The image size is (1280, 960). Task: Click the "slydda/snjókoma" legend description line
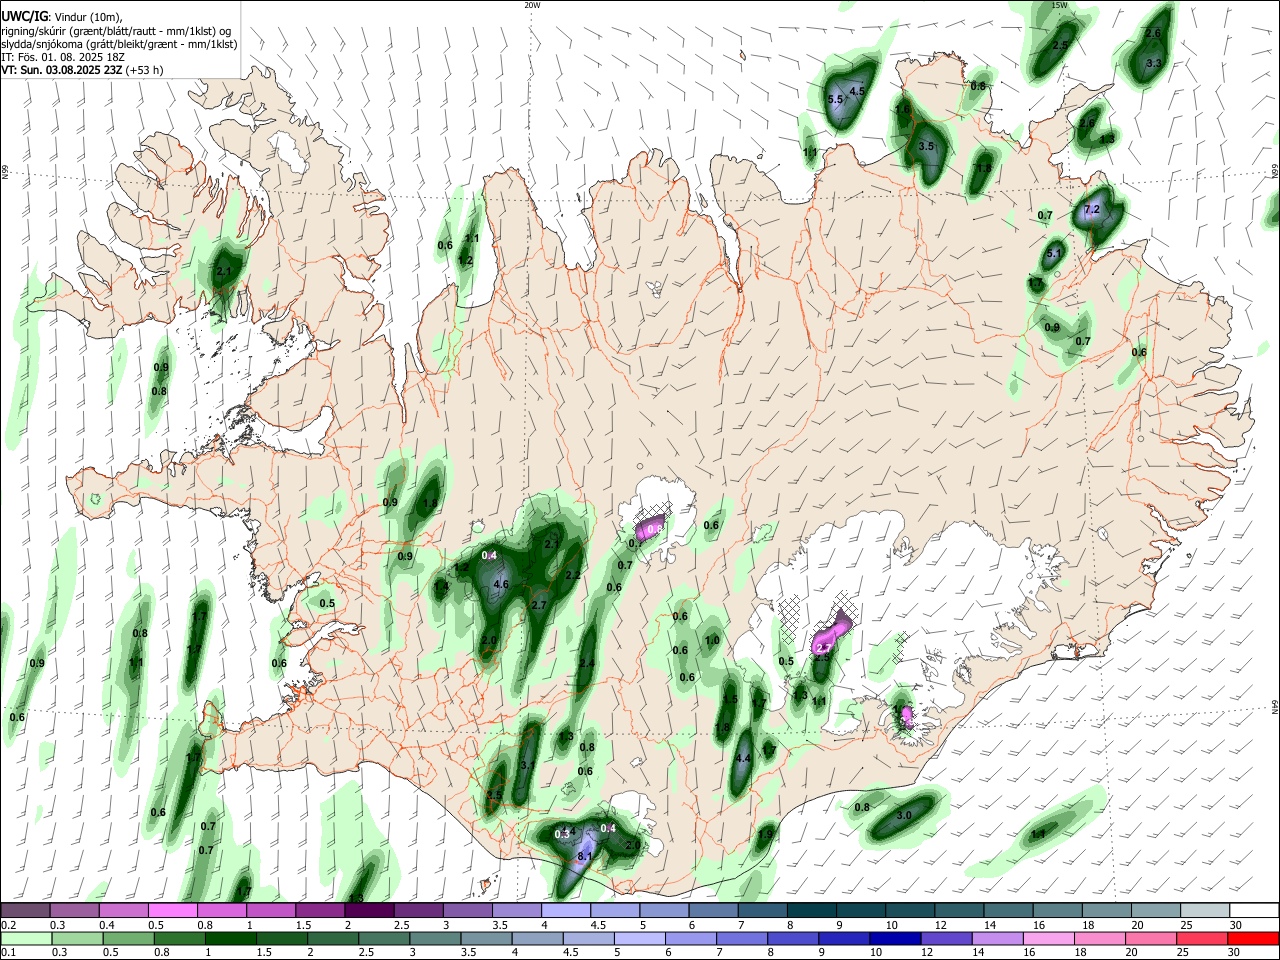(x=119, y=44)
